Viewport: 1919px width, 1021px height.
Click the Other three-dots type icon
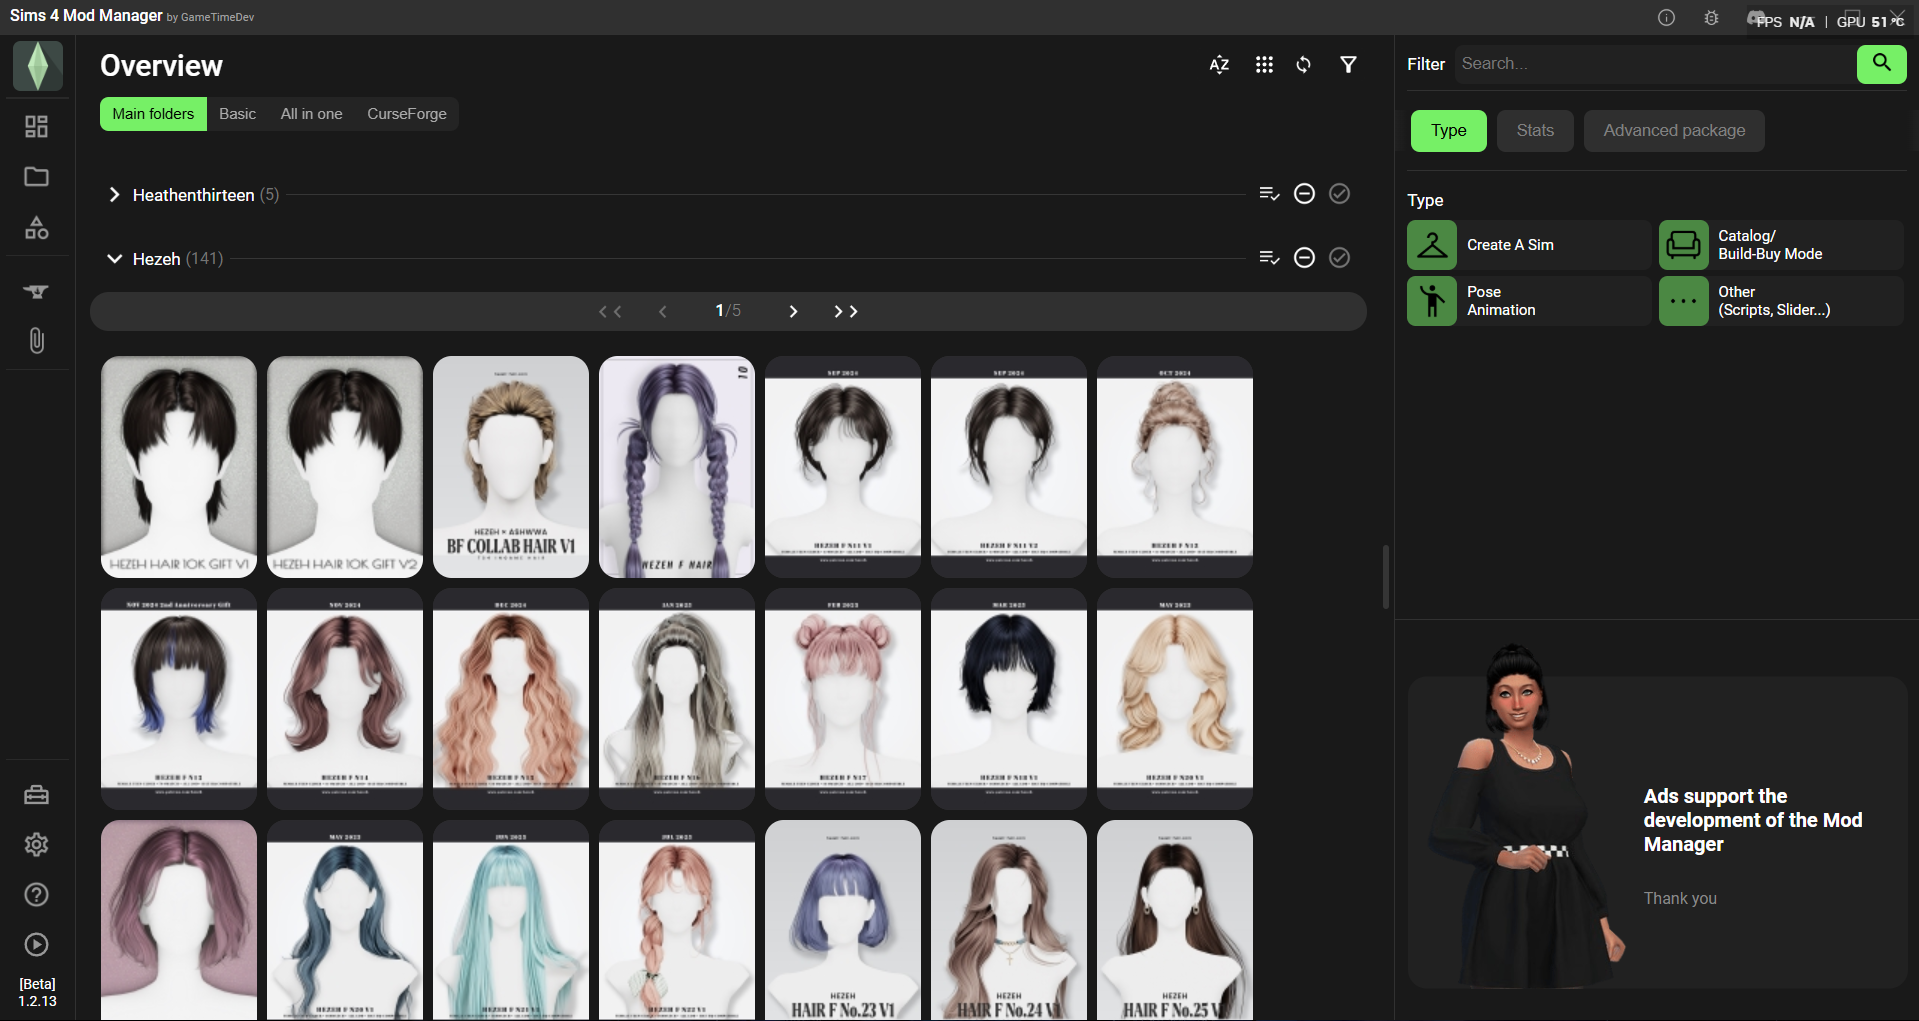(x=1684, y=301)
